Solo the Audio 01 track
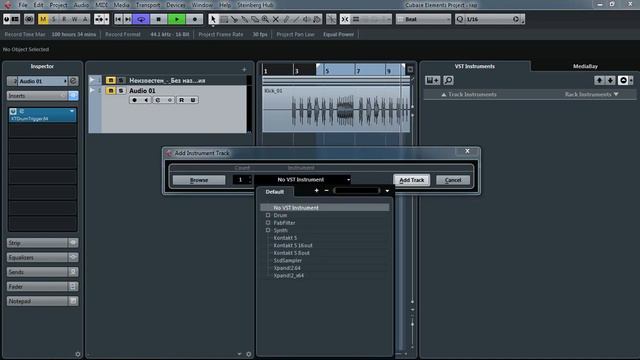640x360 pixels. tap(121, 91)
